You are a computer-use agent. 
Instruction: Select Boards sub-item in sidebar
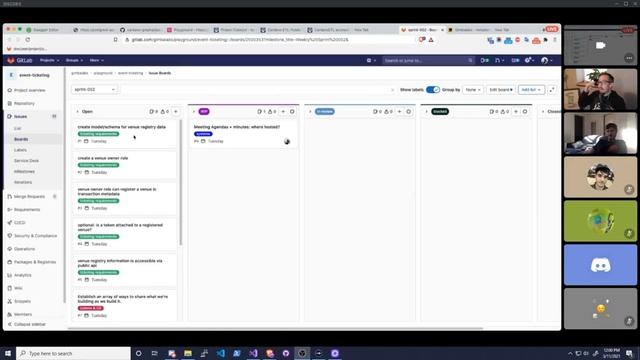tap(21, 139)
